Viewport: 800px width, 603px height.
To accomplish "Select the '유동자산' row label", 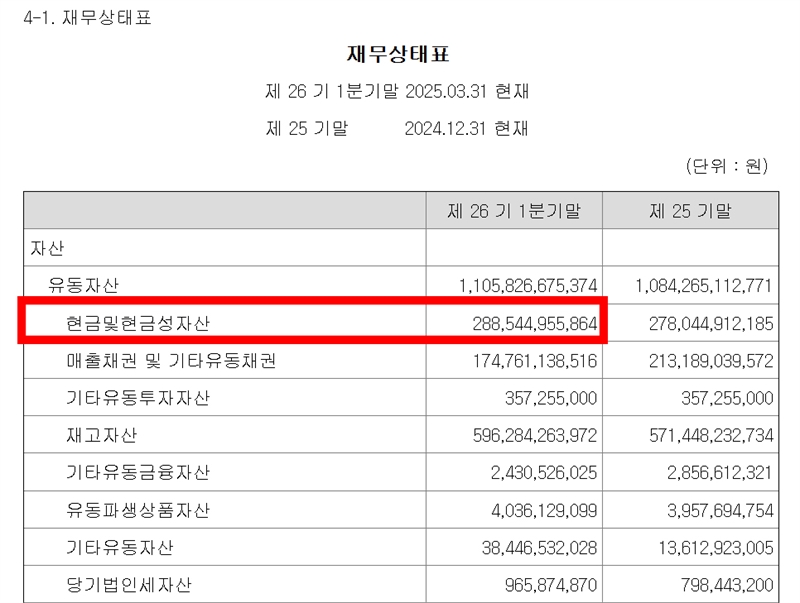I will (83, 285).
